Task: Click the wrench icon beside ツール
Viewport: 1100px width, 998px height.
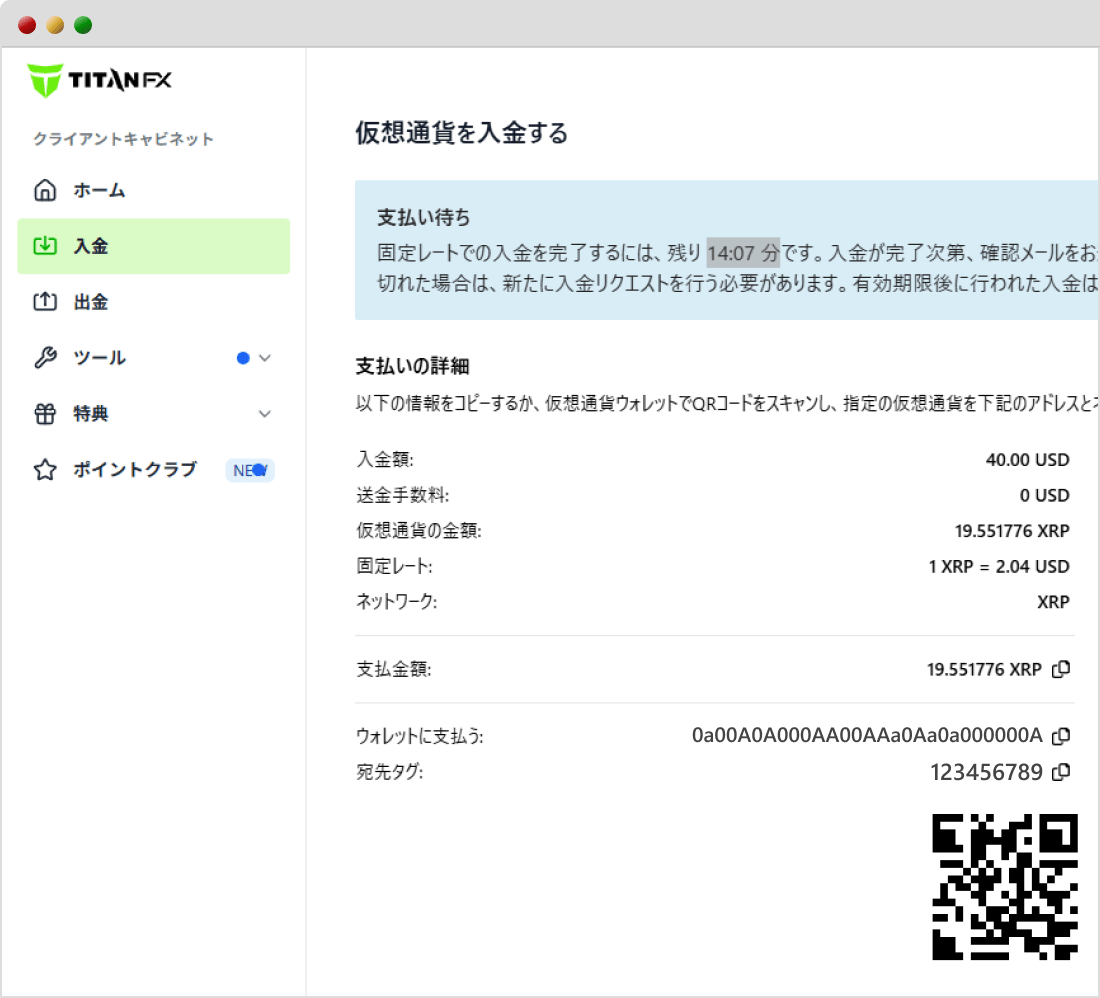Action: point(45,357)
